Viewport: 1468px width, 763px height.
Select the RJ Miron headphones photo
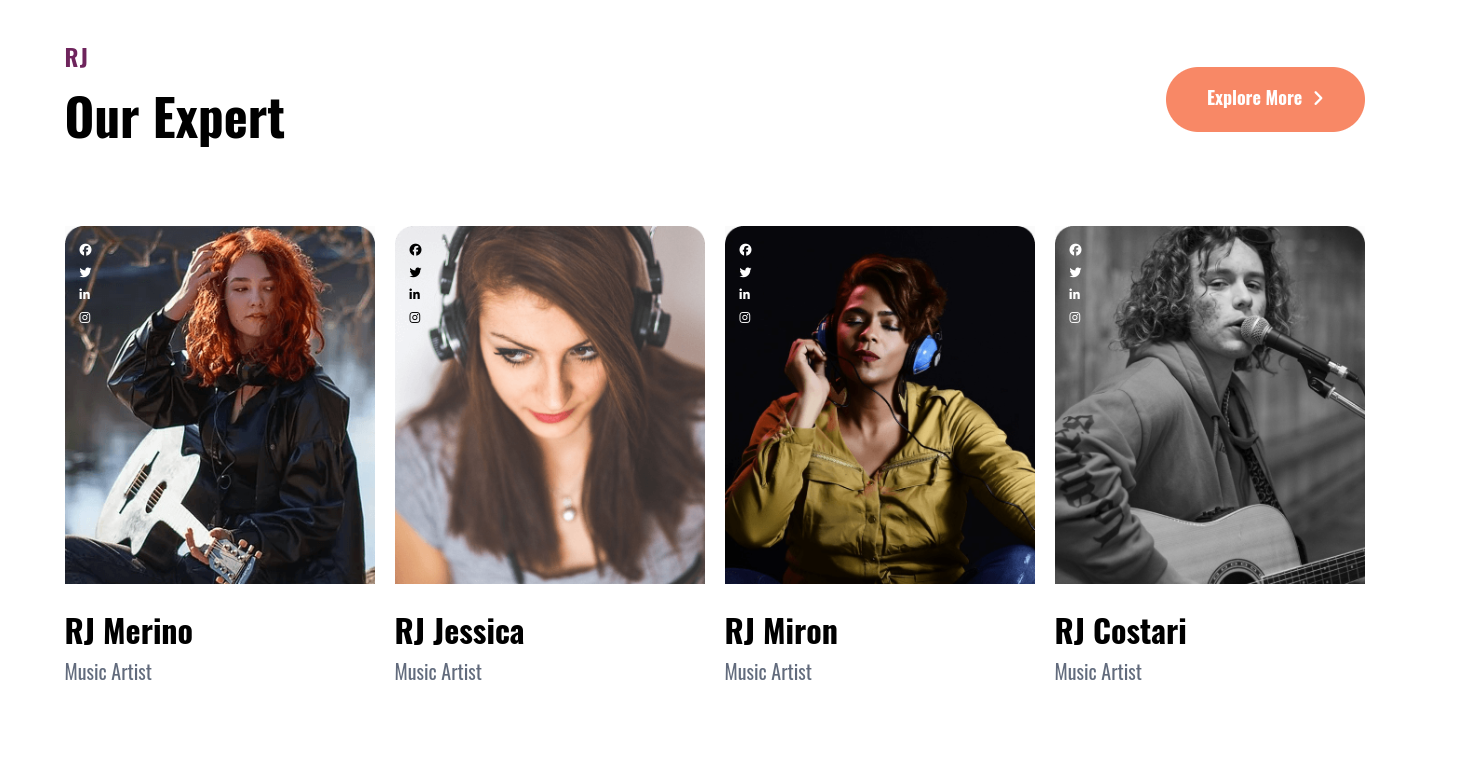point(880,405)
